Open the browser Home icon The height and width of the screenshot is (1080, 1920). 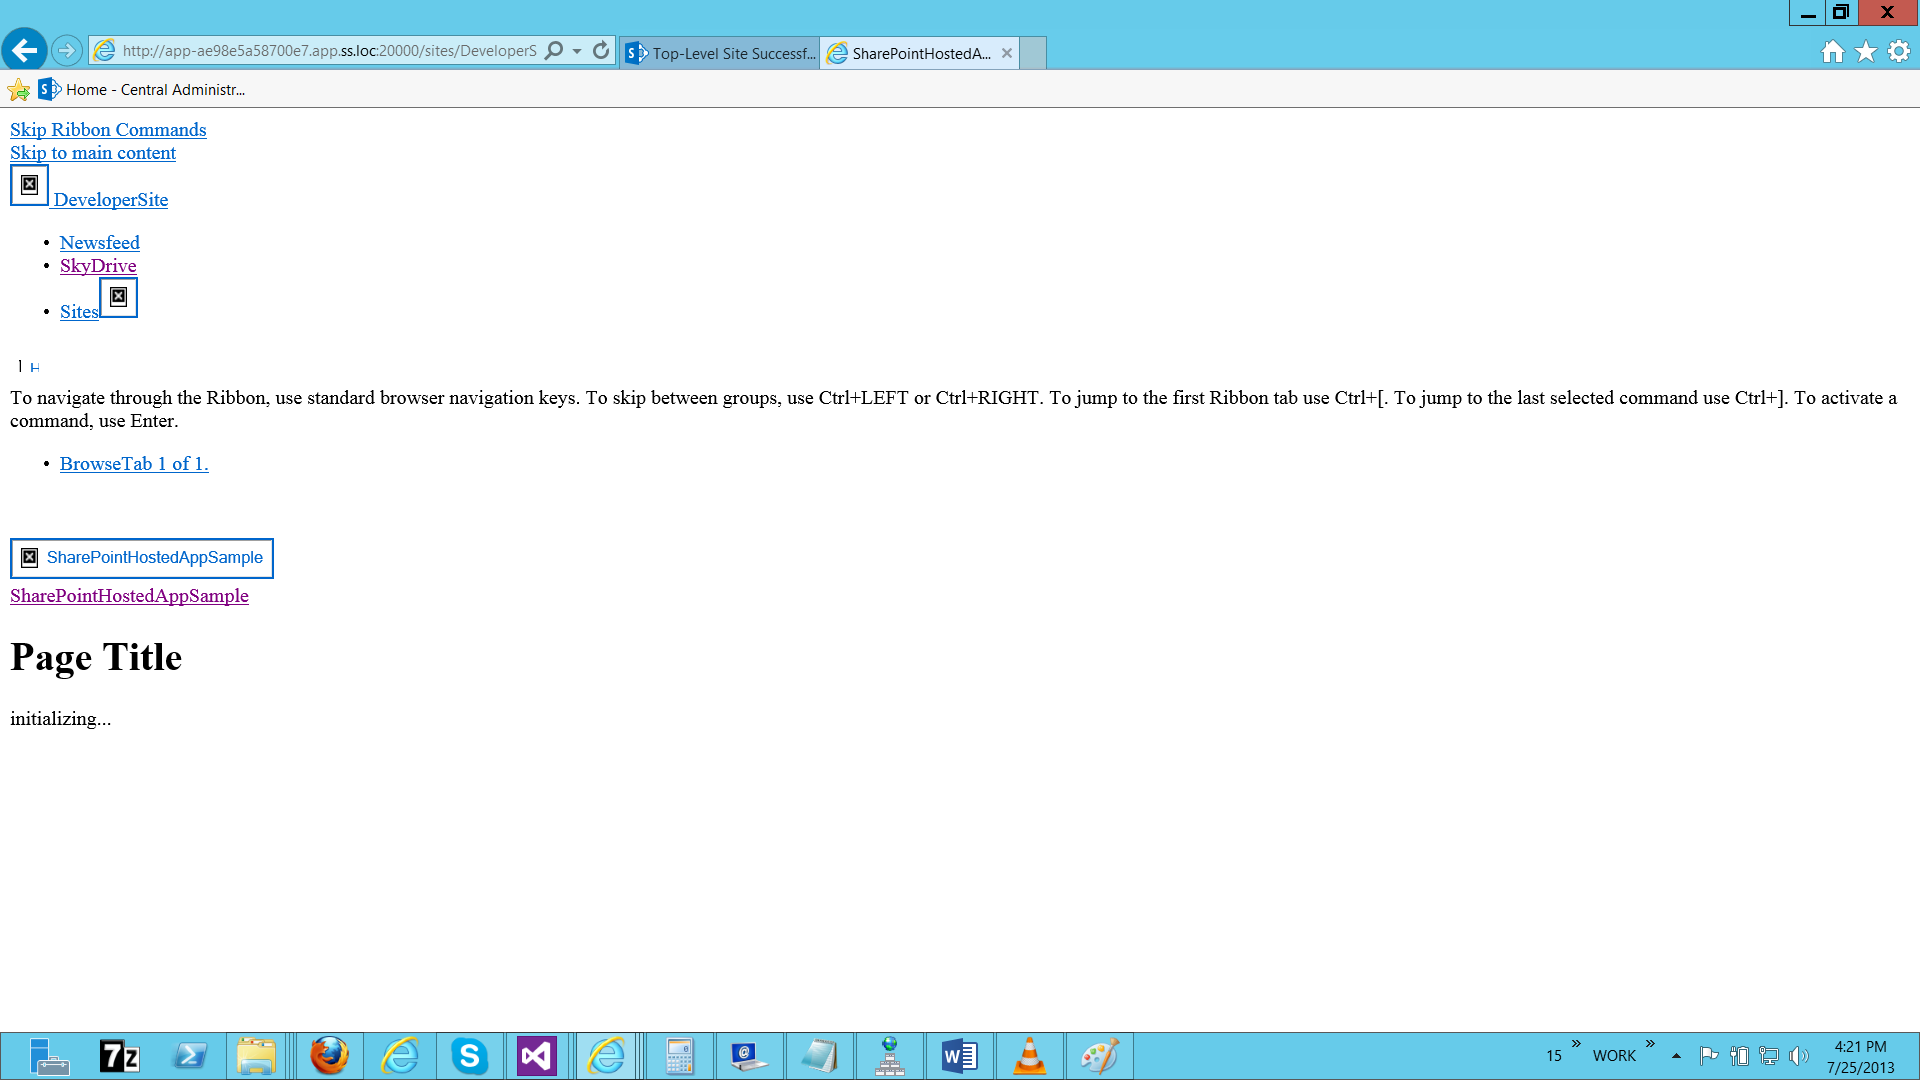pyautogui.click(x=1832, y=52)
